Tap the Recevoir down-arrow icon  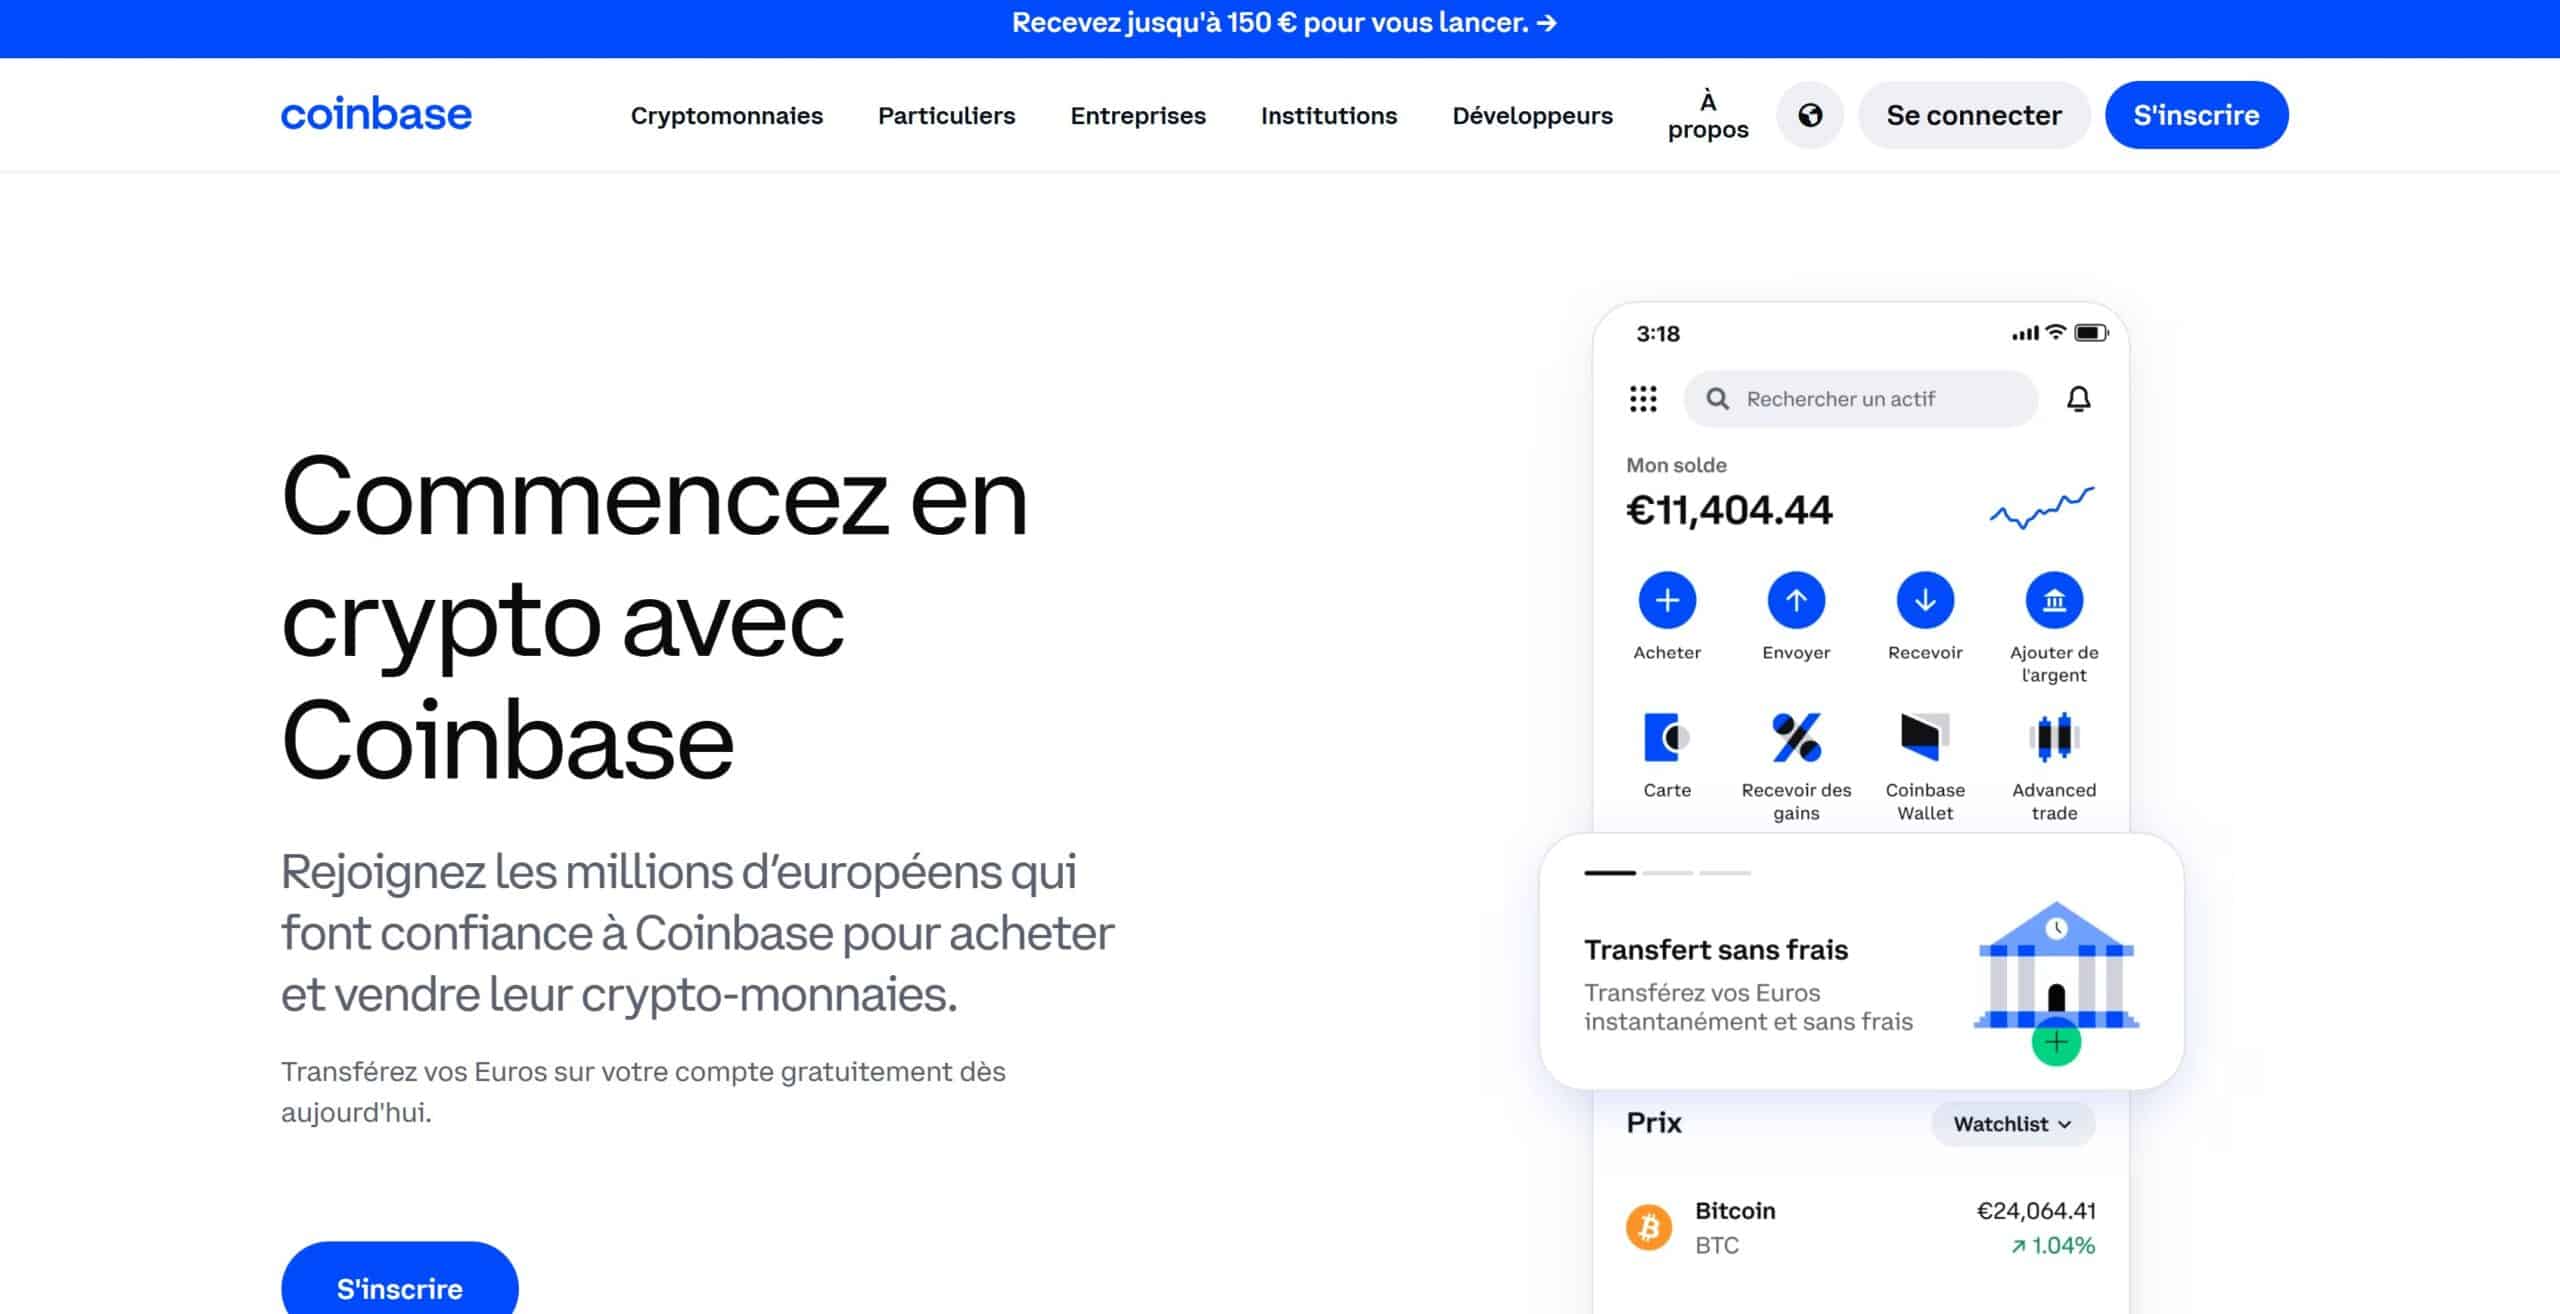1925,600
